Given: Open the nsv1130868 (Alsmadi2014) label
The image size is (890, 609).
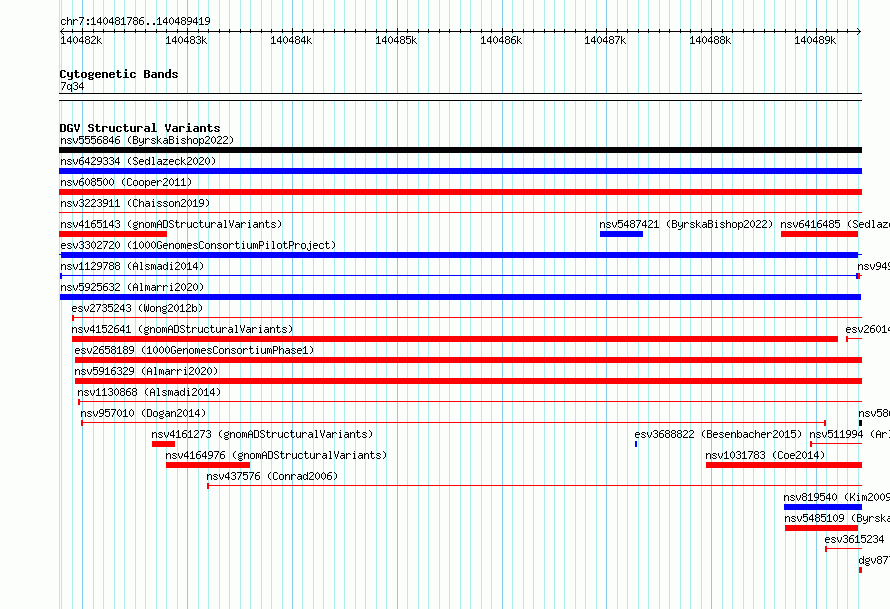Looking at the screenshot, I should pos(149,392).
